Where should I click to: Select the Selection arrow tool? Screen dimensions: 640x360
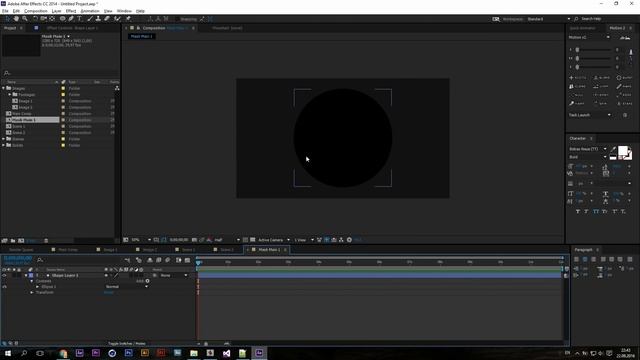(7, 19)
